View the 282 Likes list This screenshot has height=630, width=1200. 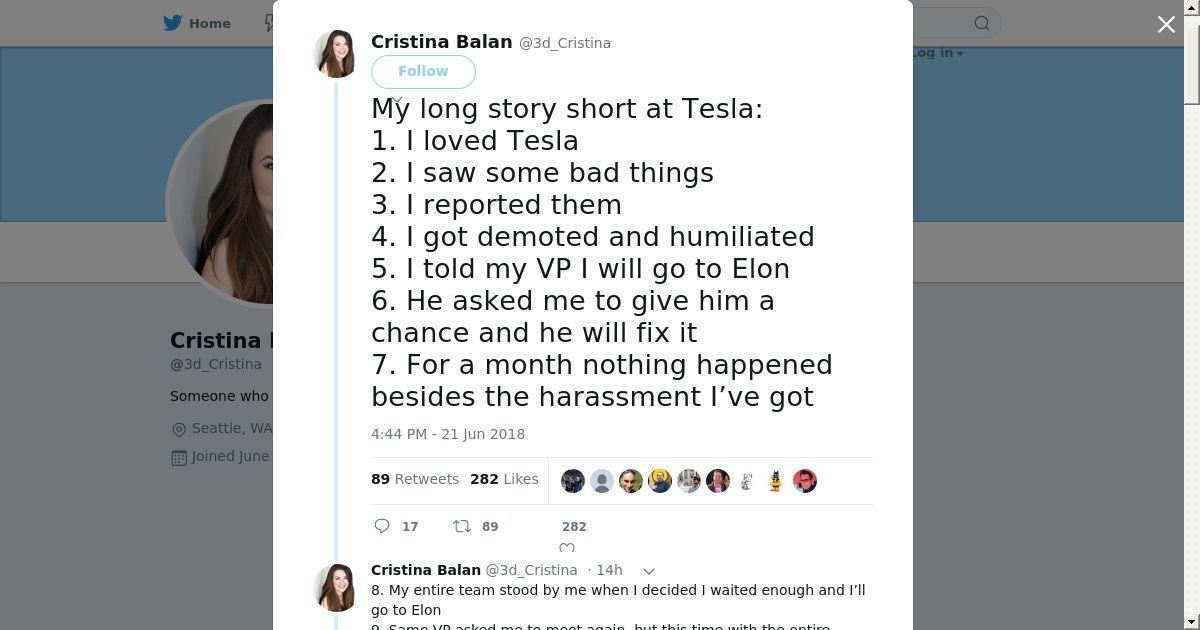(504, 479)
